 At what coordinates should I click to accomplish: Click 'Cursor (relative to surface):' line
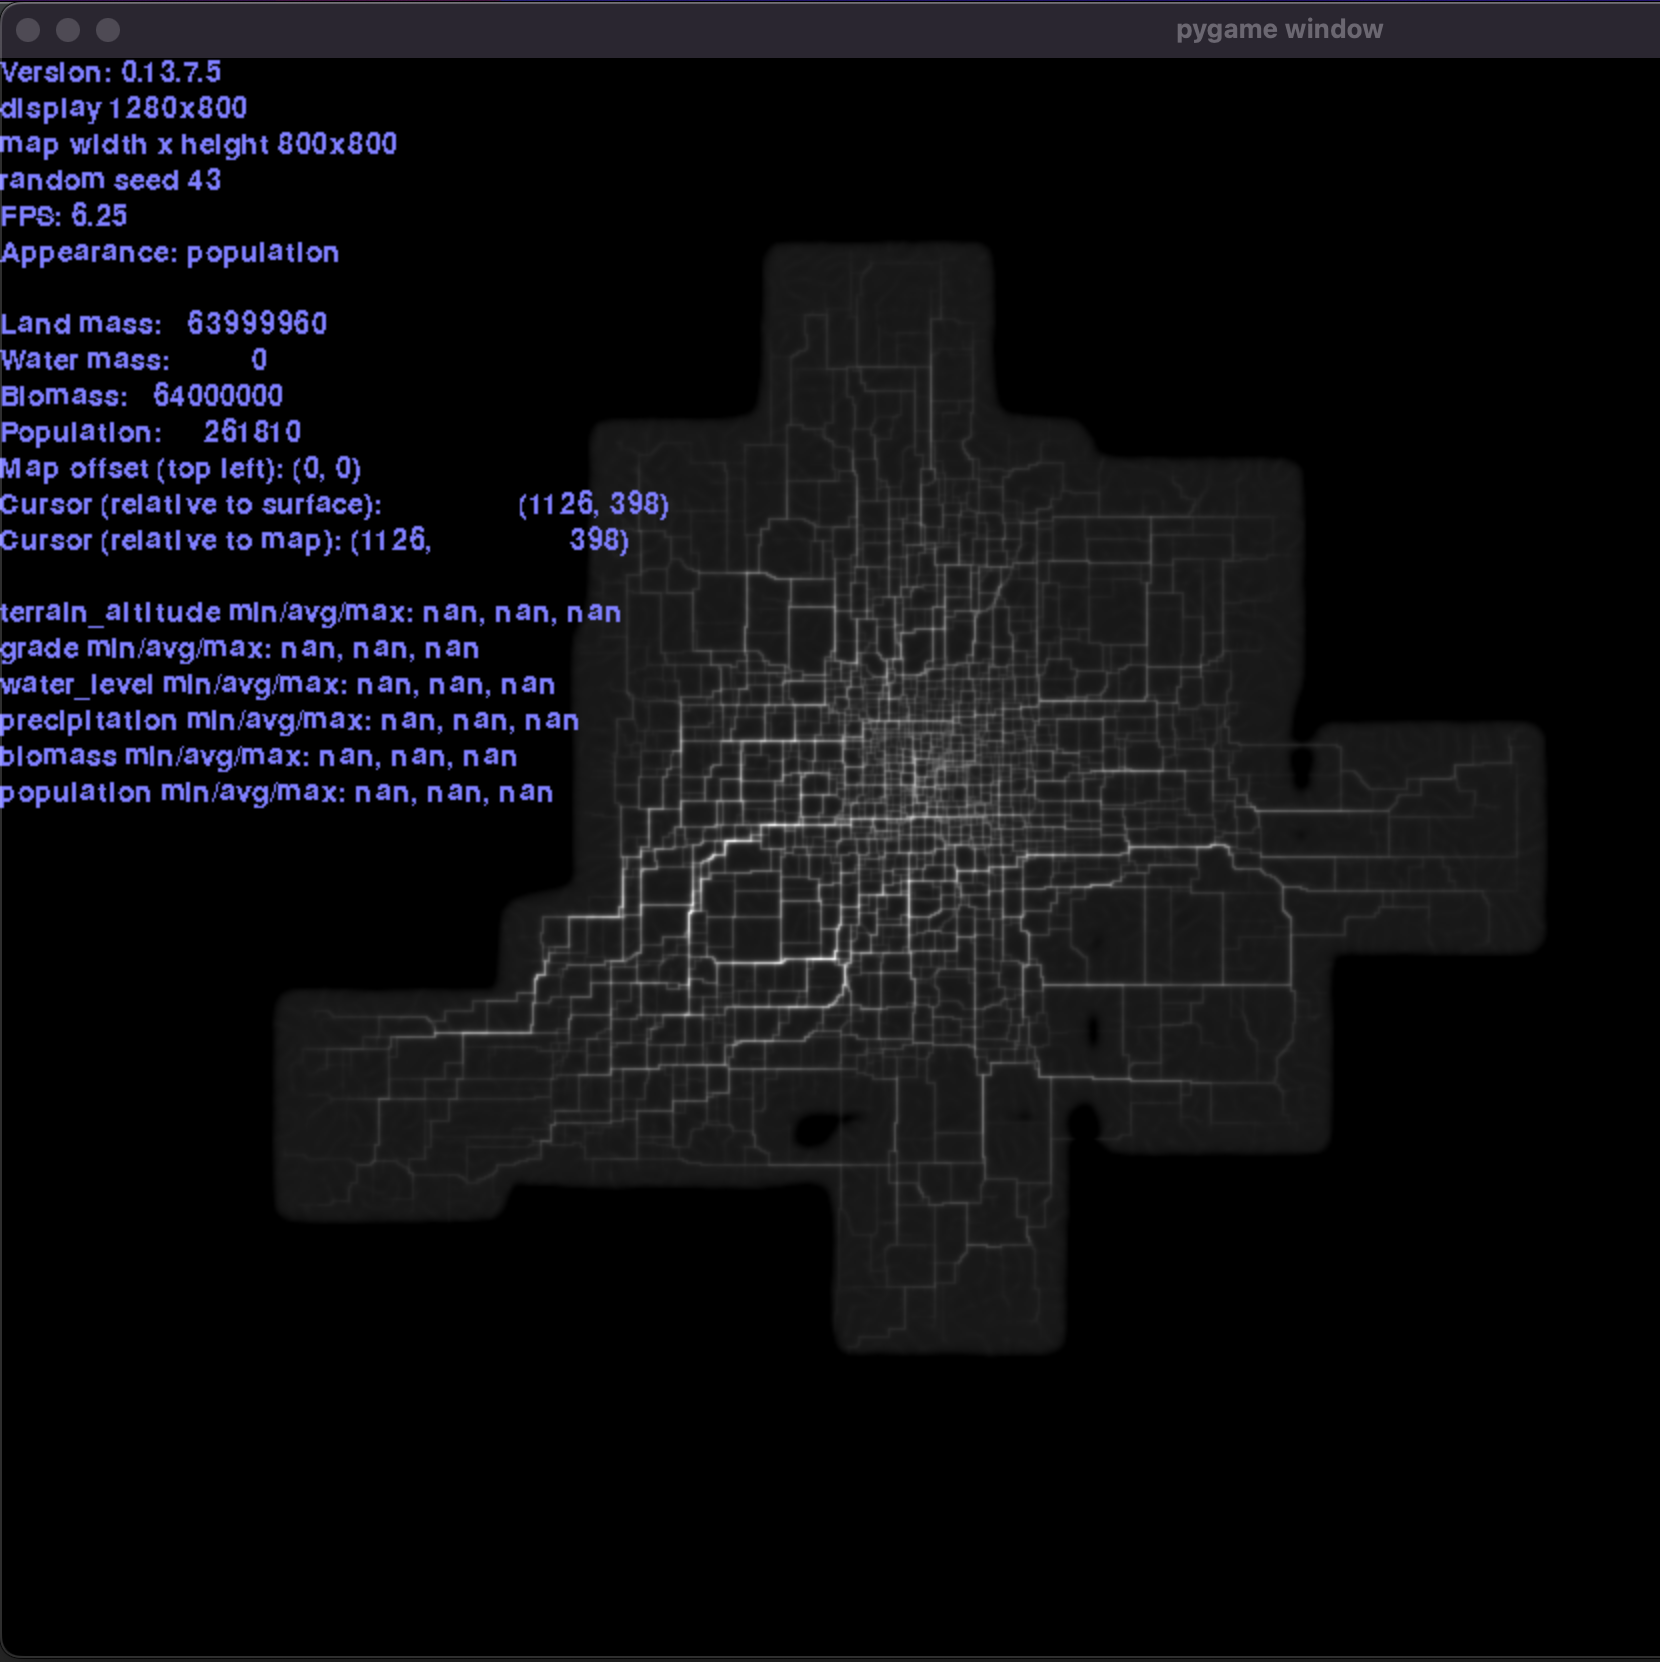click(x=335, y=504)
